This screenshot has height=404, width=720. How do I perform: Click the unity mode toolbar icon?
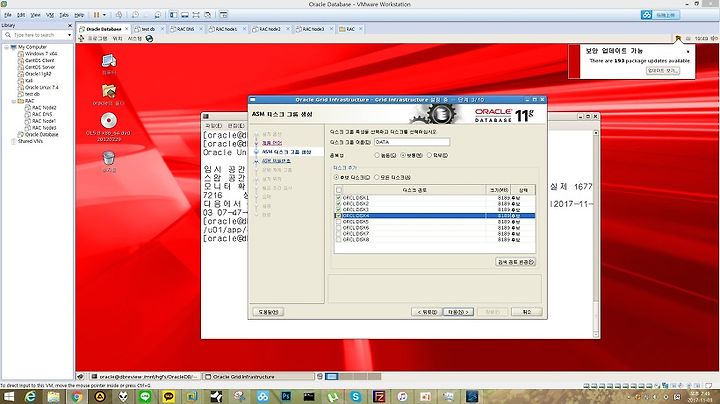pos(208,15)
